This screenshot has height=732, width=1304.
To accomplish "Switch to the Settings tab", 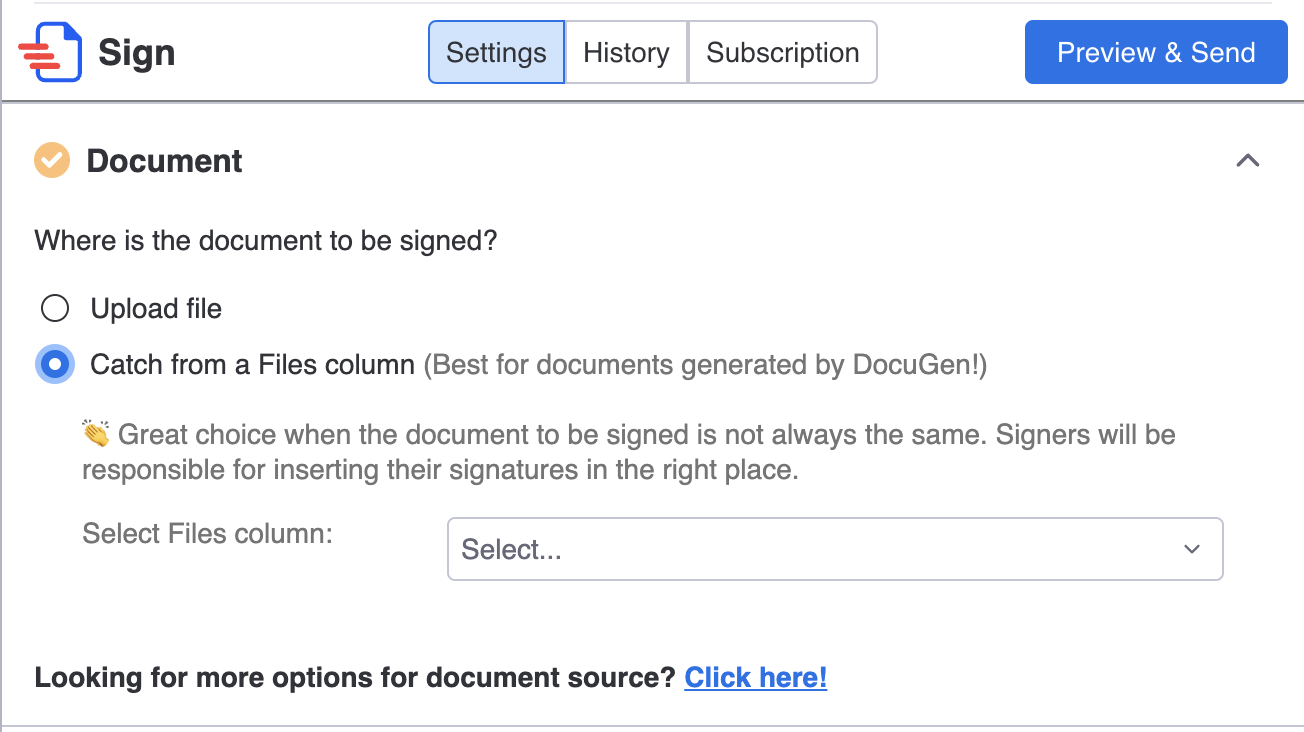I will tap(496, 52).
